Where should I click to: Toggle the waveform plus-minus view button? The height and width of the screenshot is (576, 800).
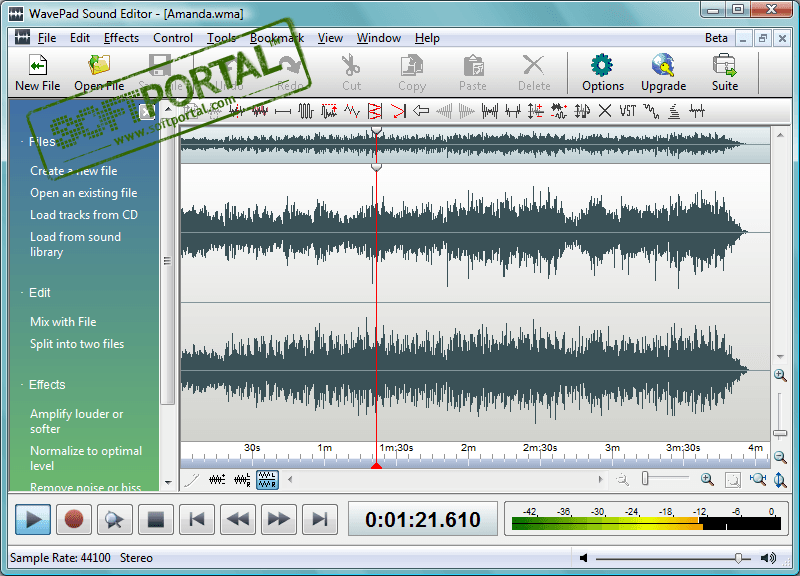[217, 480]
